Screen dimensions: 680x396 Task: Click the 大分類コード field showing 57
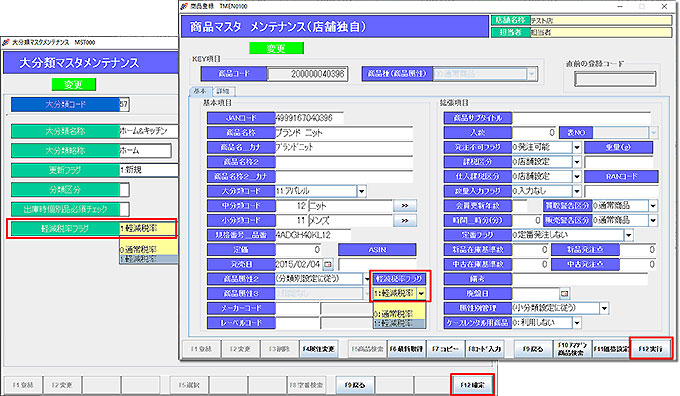coord(124,104)
